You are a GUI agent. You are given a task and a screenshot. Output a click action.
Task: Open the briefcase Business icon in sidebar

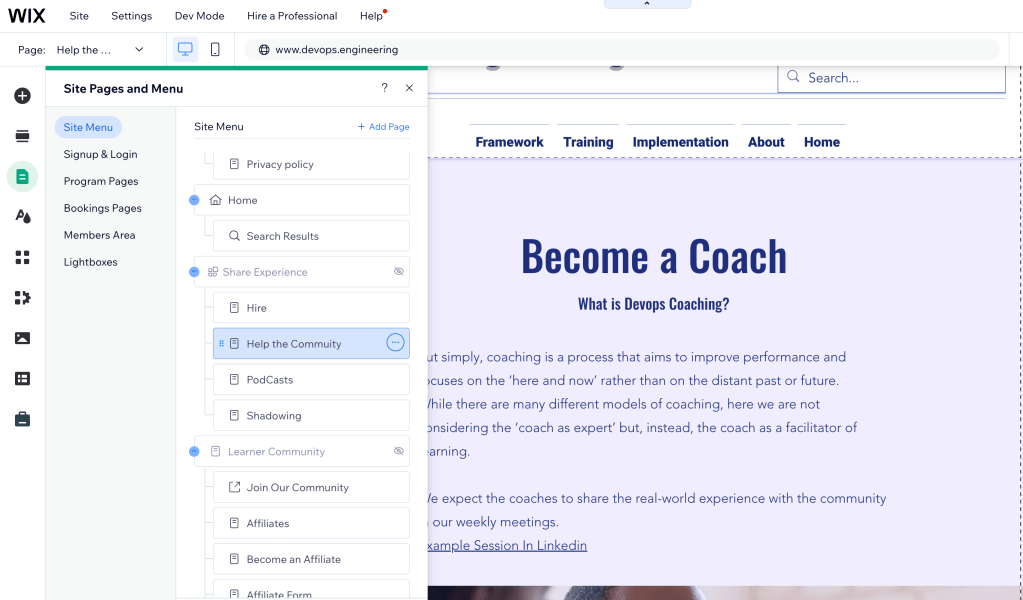pyautogui.click(x=22, y=419)
